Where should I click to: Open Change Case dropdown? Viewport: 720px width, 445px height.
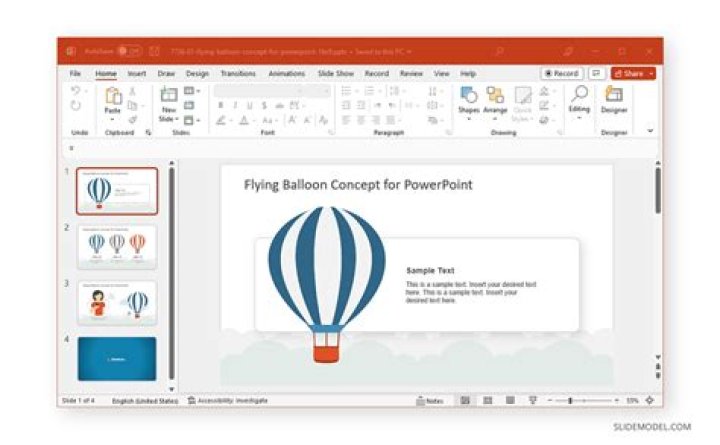(x=269, y=120)
